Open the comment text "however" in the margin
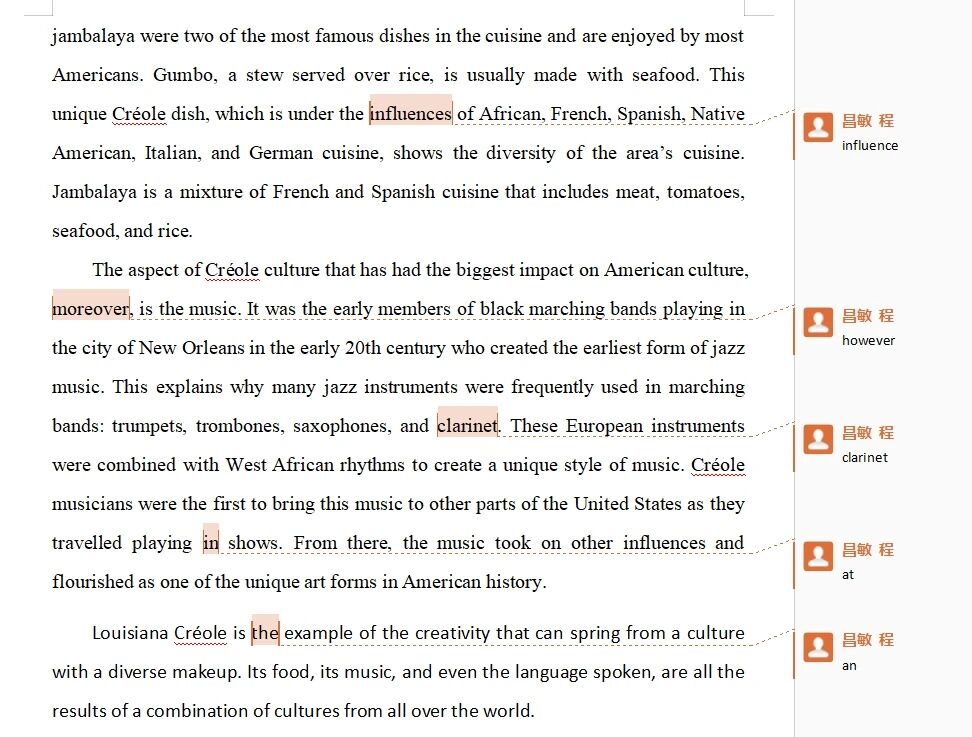Image resolution: width=972 pixels, height=737 pixels. coord(868,341)
